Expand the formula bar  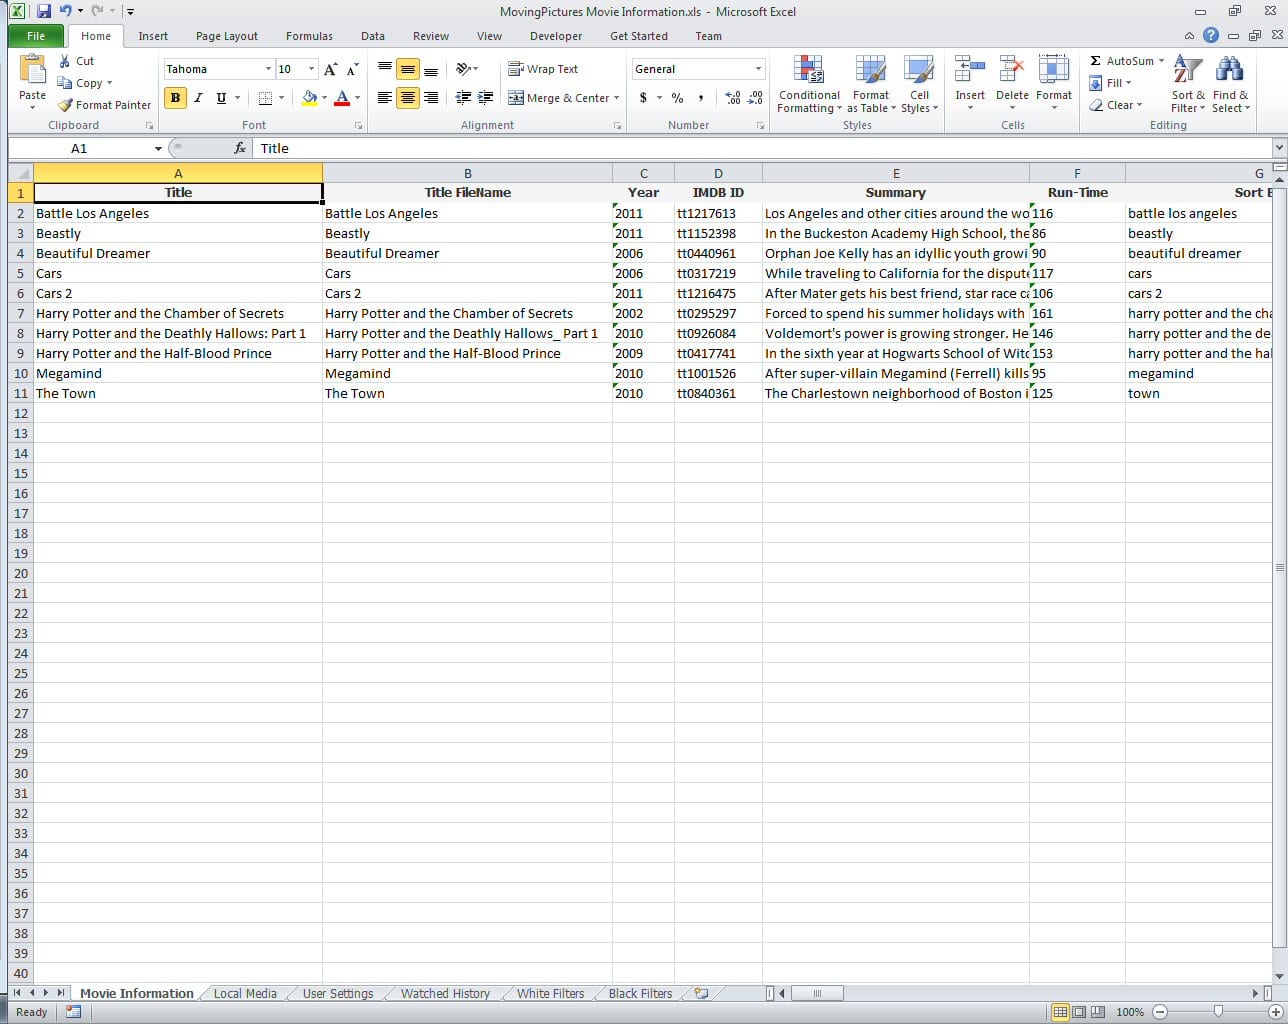point(1279,148)
